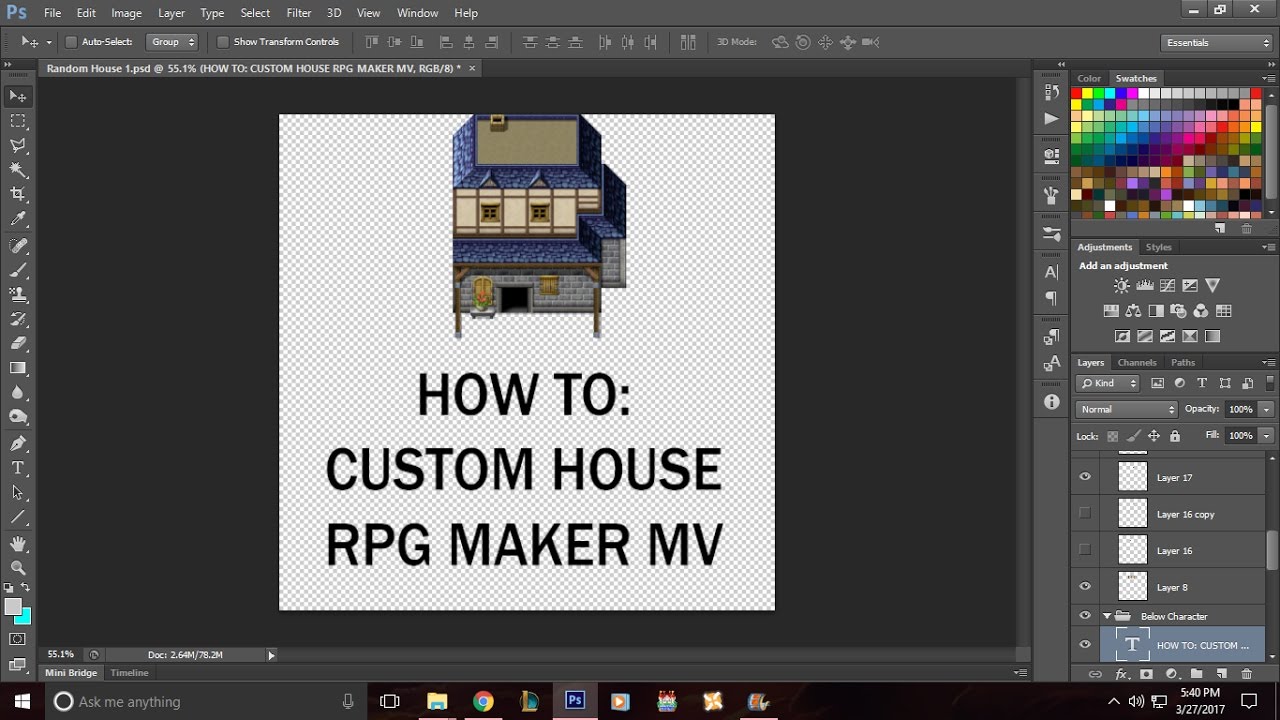The height and width of the screenshot is (720, 1280).
Task: Add a Curves adjustment
Action: (x=1167, y=286)
